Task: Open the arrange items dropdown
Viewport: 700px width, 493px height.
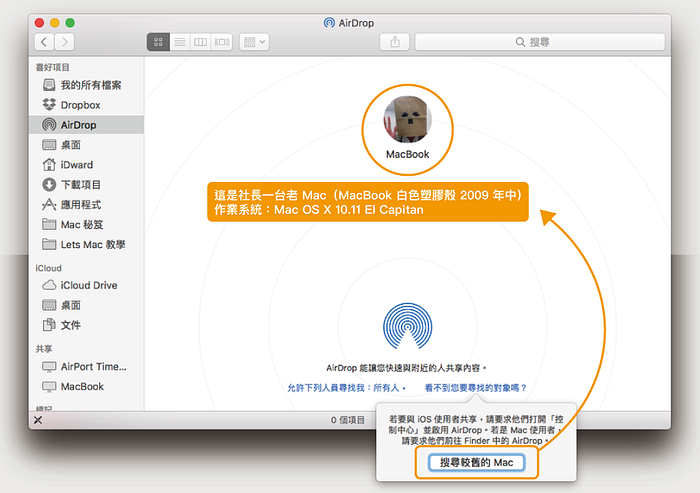Action: (x=254, y=42)
